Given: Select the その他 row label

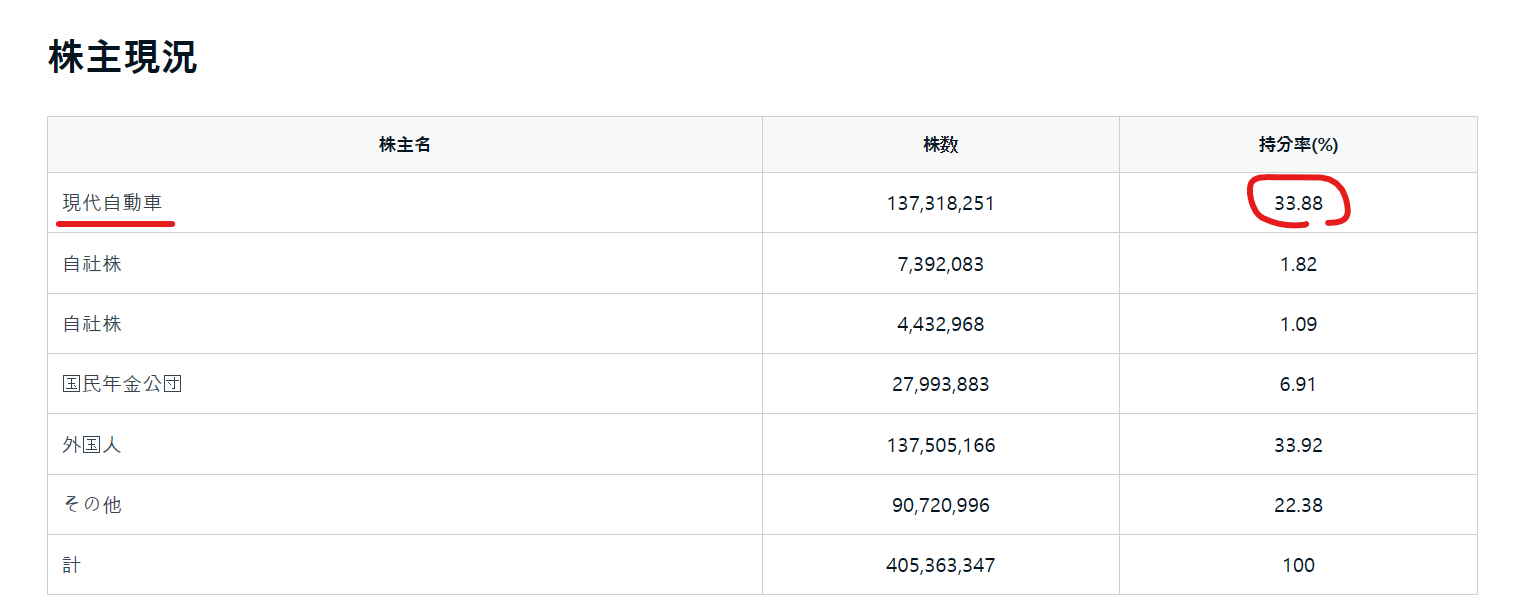Looking at the screenshot, I should click(92, 505).
